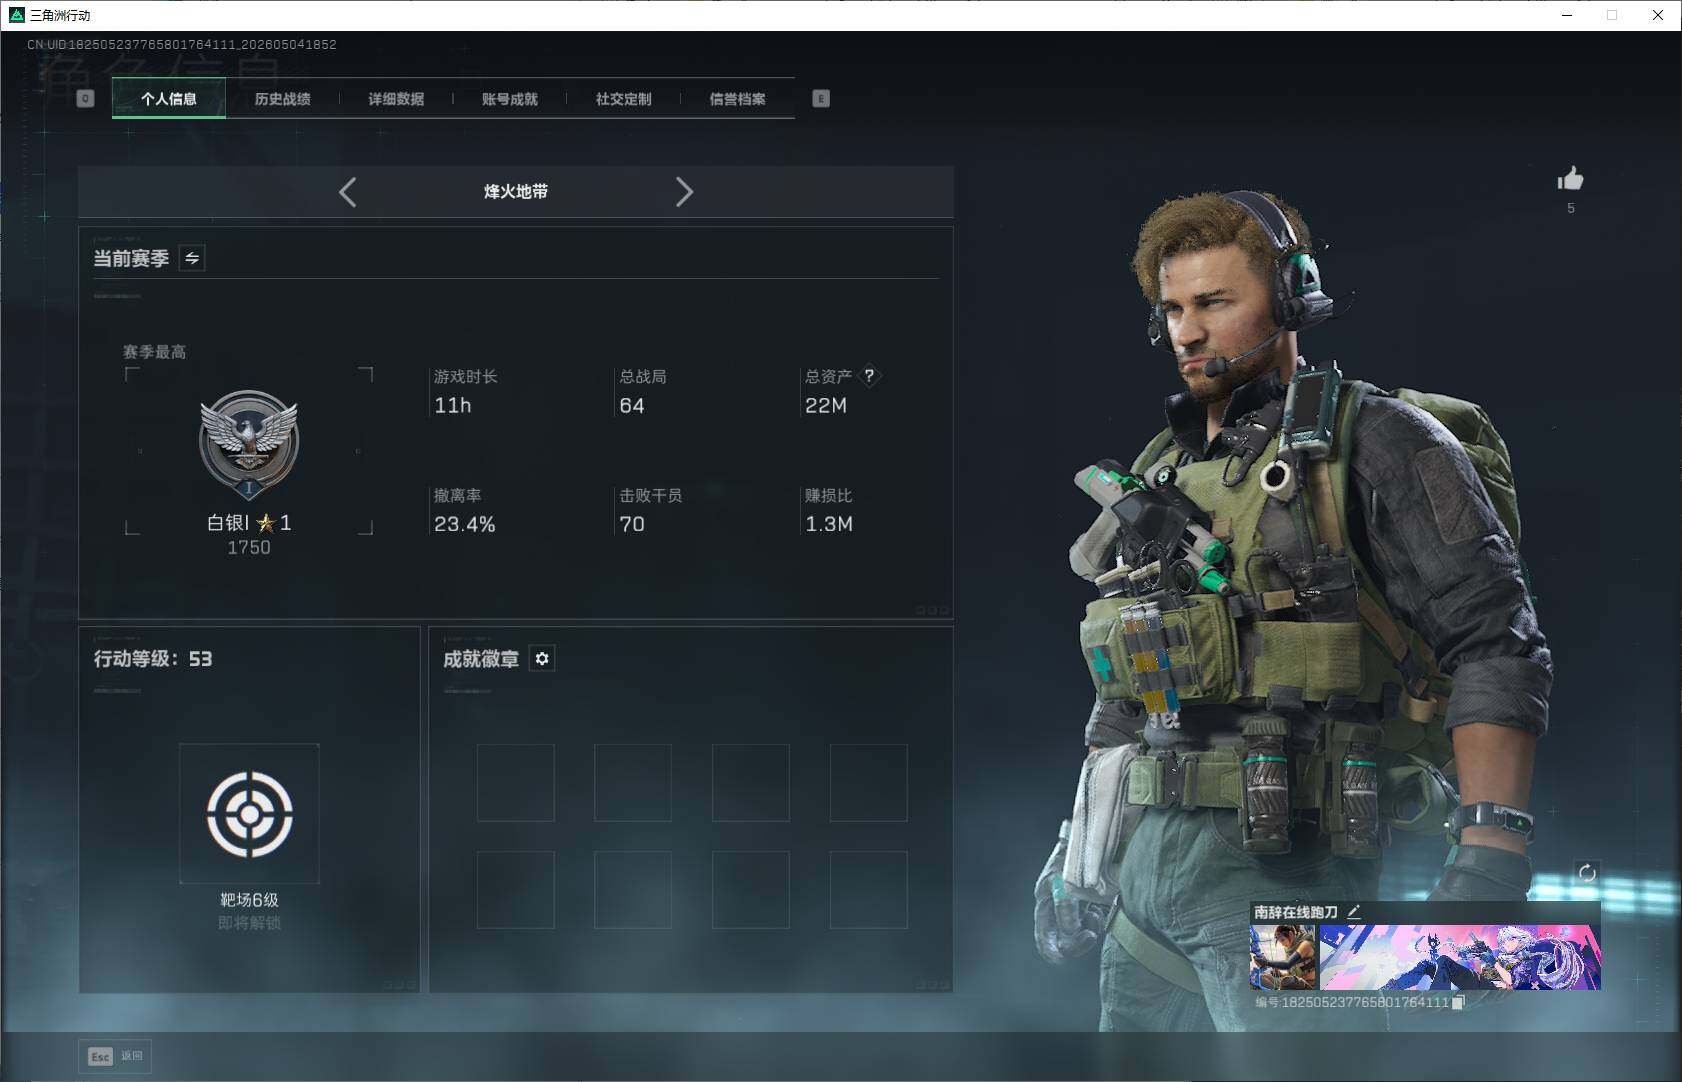Click the rank score 1750
This screenshot has width=1682, height=1082.
pyautogui.click(x=249, y=547)
